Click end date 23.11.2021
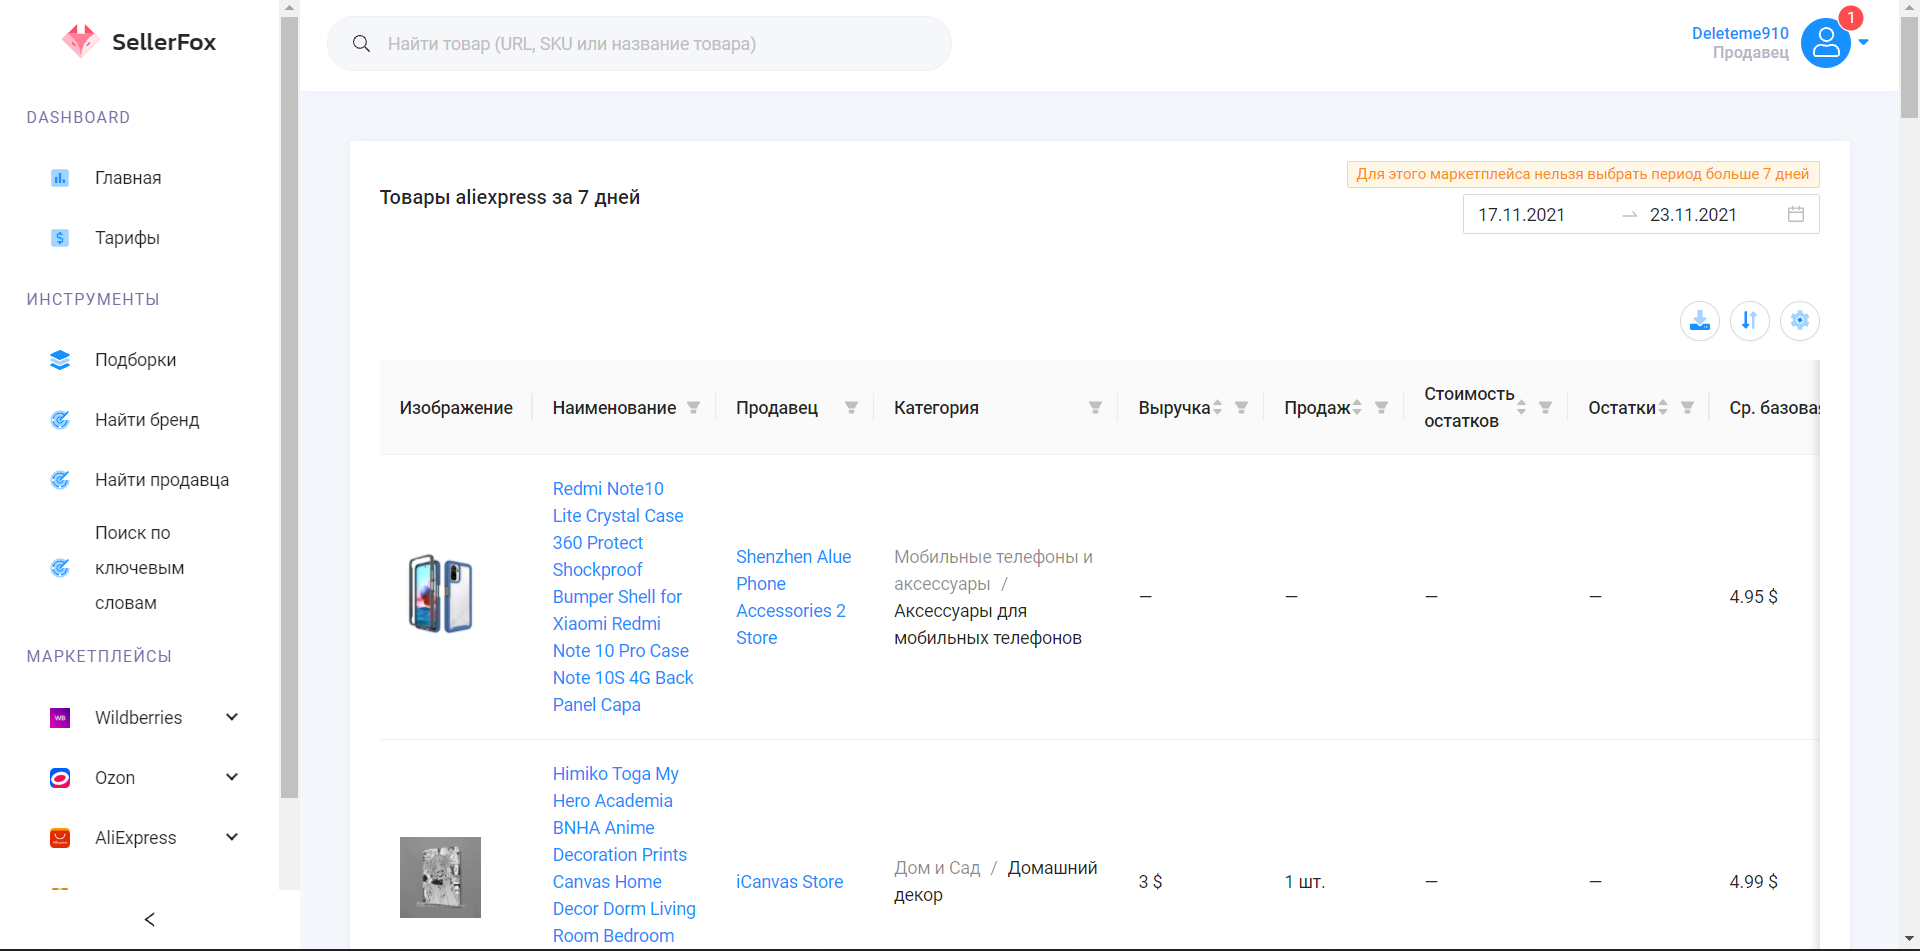This screenshot has height=951, width=1920. click(1693, 215)
